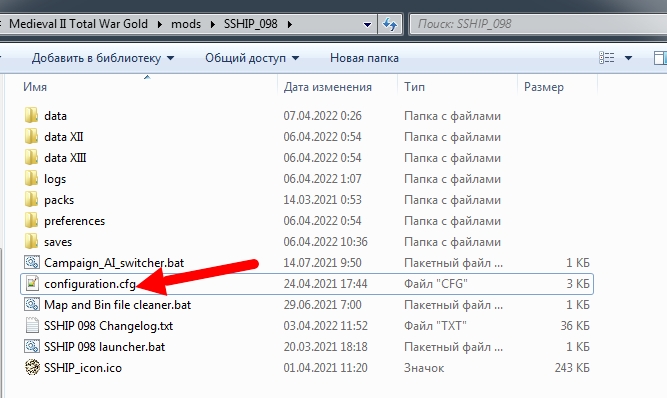Open the data folder icon
Screen dimensions: 667x398
pos(31,116)
